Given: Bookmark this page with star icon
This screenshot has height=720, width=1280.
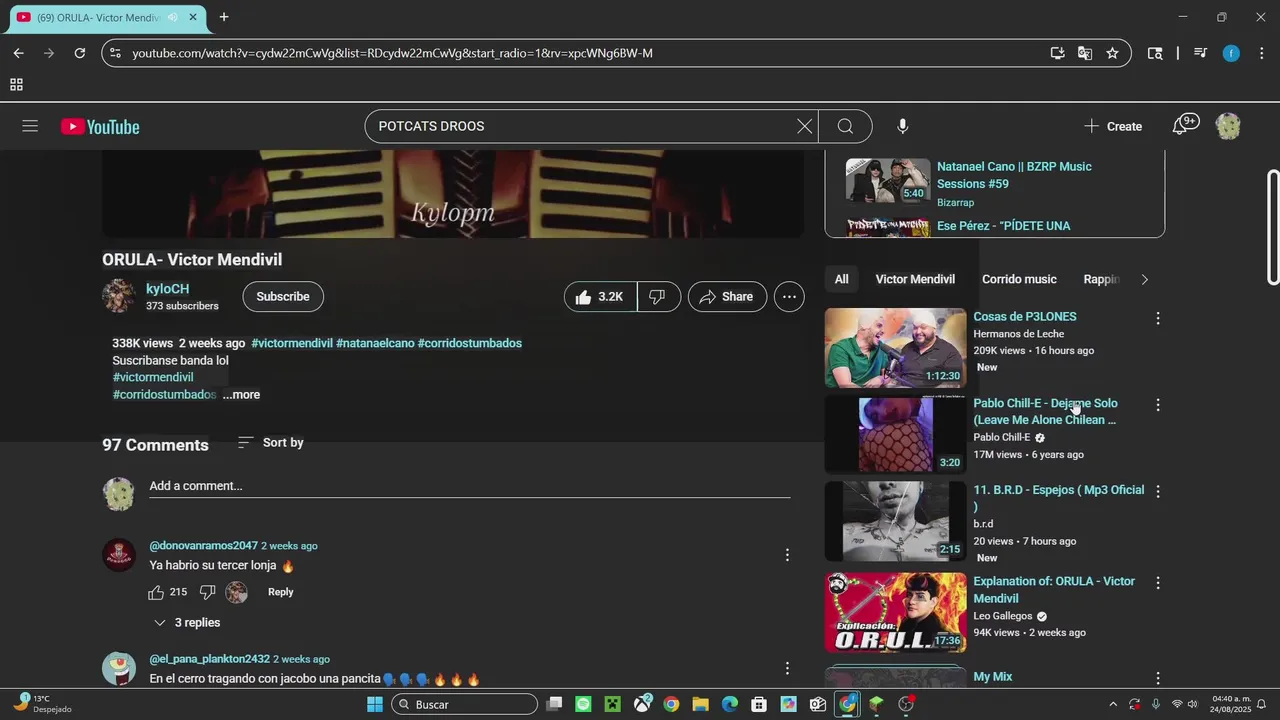Looking at the screenshot, I should click(x=1112, y=53).
